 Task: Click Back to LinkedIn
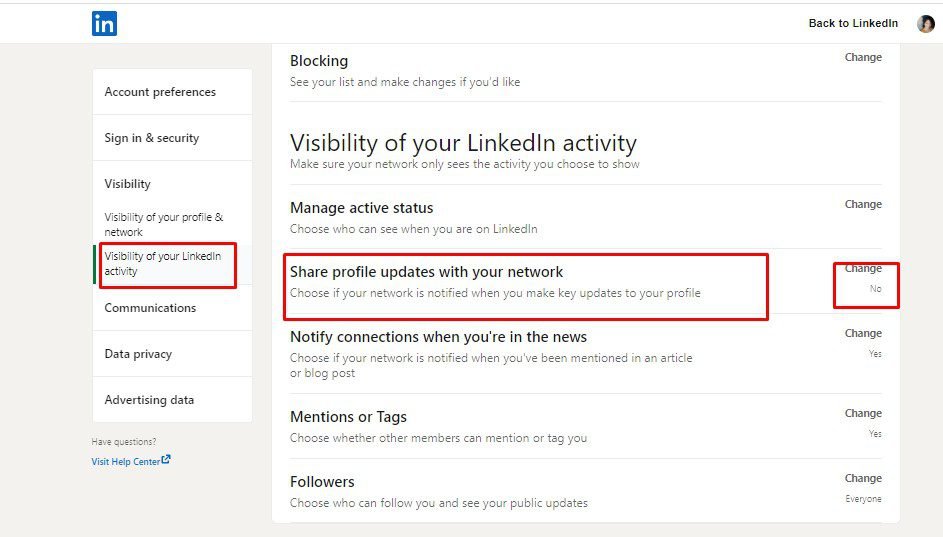pos(853,23)
